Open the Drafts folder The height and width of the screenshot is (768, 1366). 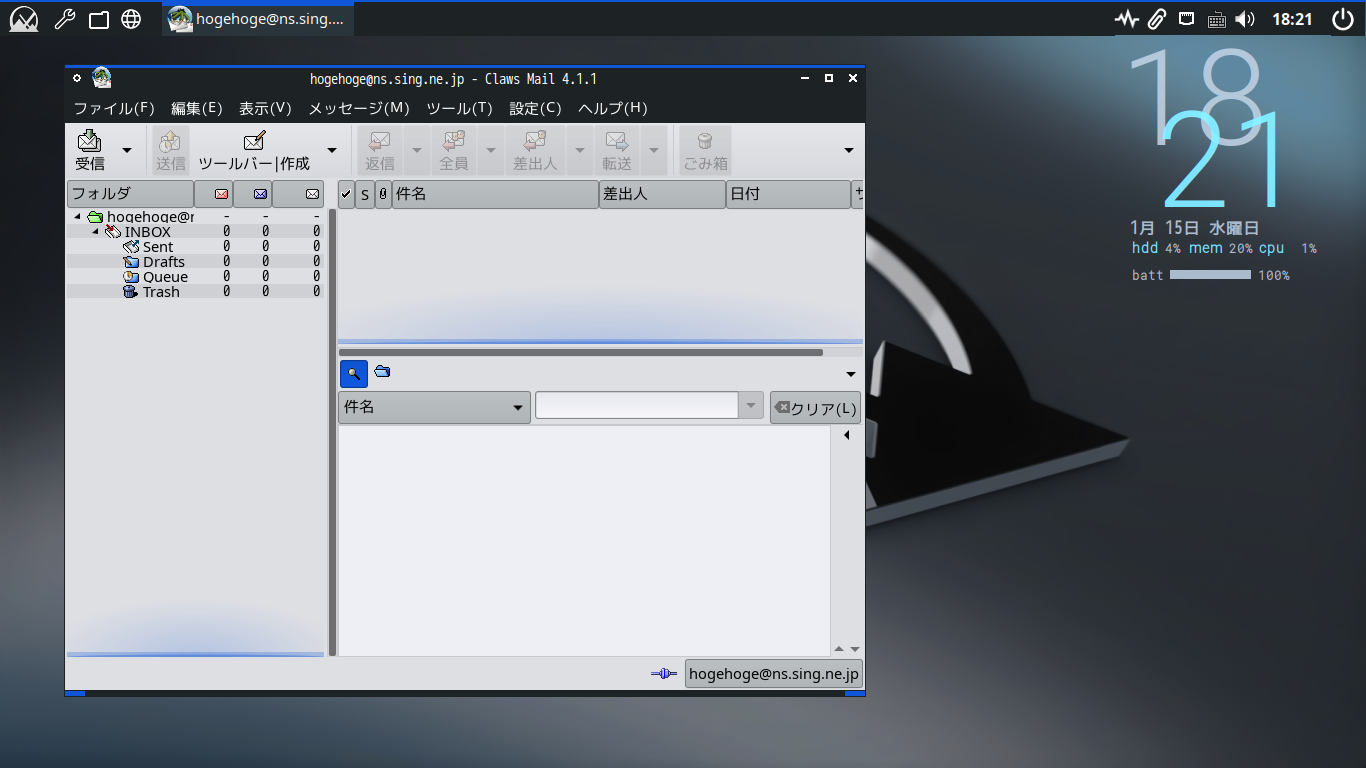163,262
